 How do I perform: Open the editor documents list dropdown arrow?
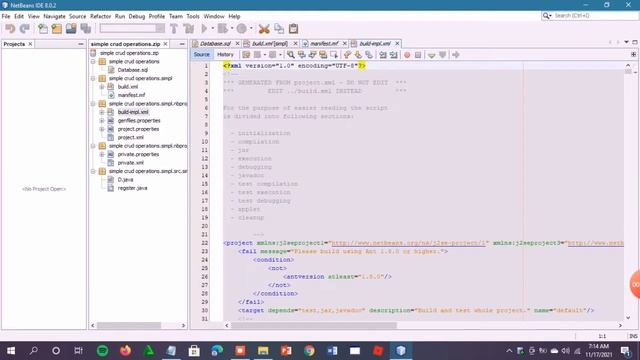626,42
